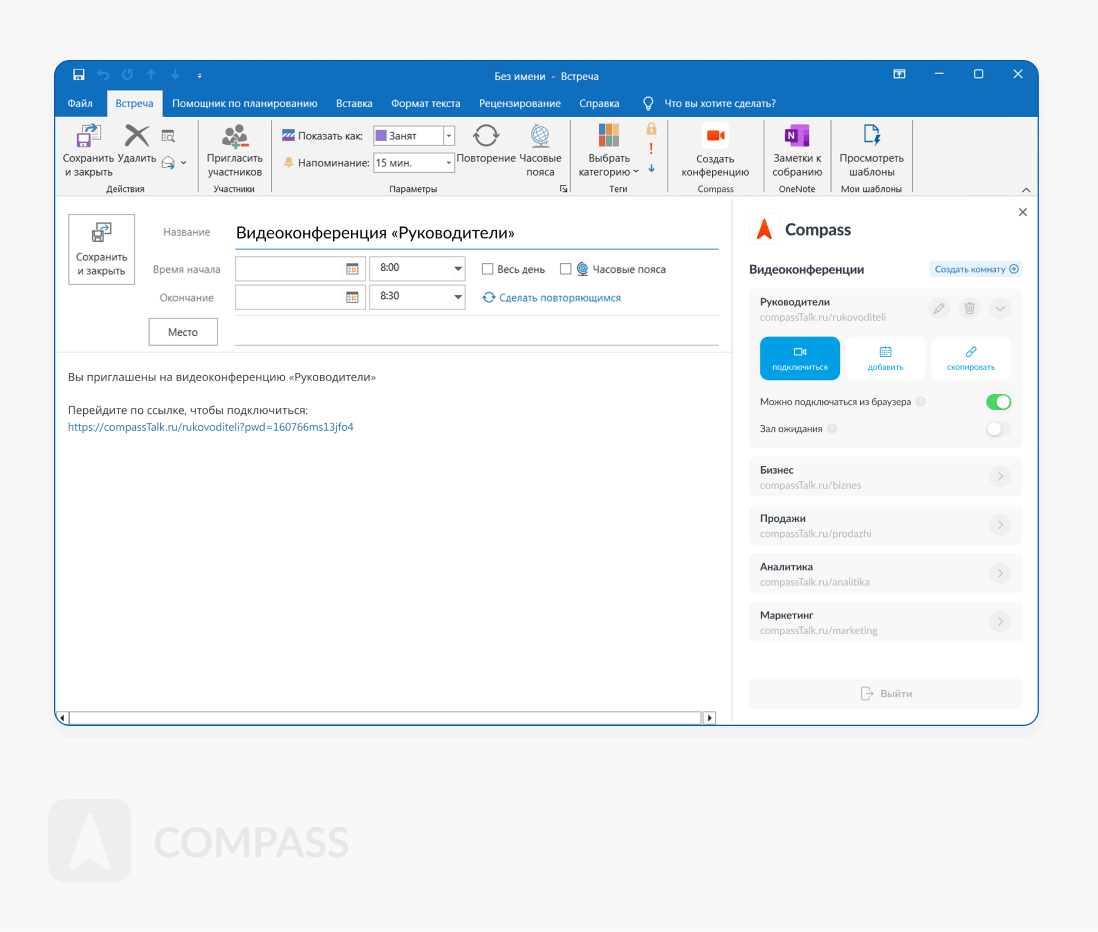Screen dimensions: 1098x932
Task: Open the 'Вставка' ribbon tab
Action: pos(354,103)
